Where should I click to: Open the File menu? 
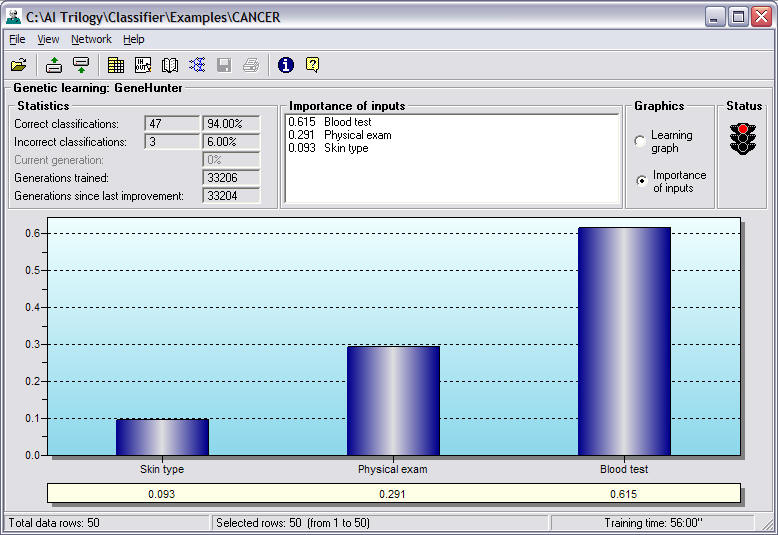pos(17,39)
